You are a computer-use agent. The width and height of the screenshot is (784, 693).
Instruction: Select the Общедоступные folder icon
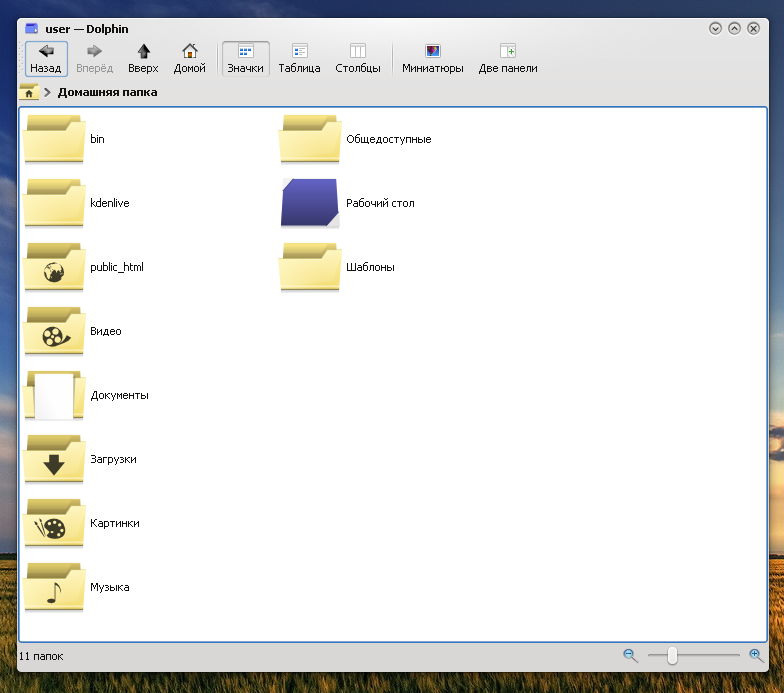tap(310, 139)
